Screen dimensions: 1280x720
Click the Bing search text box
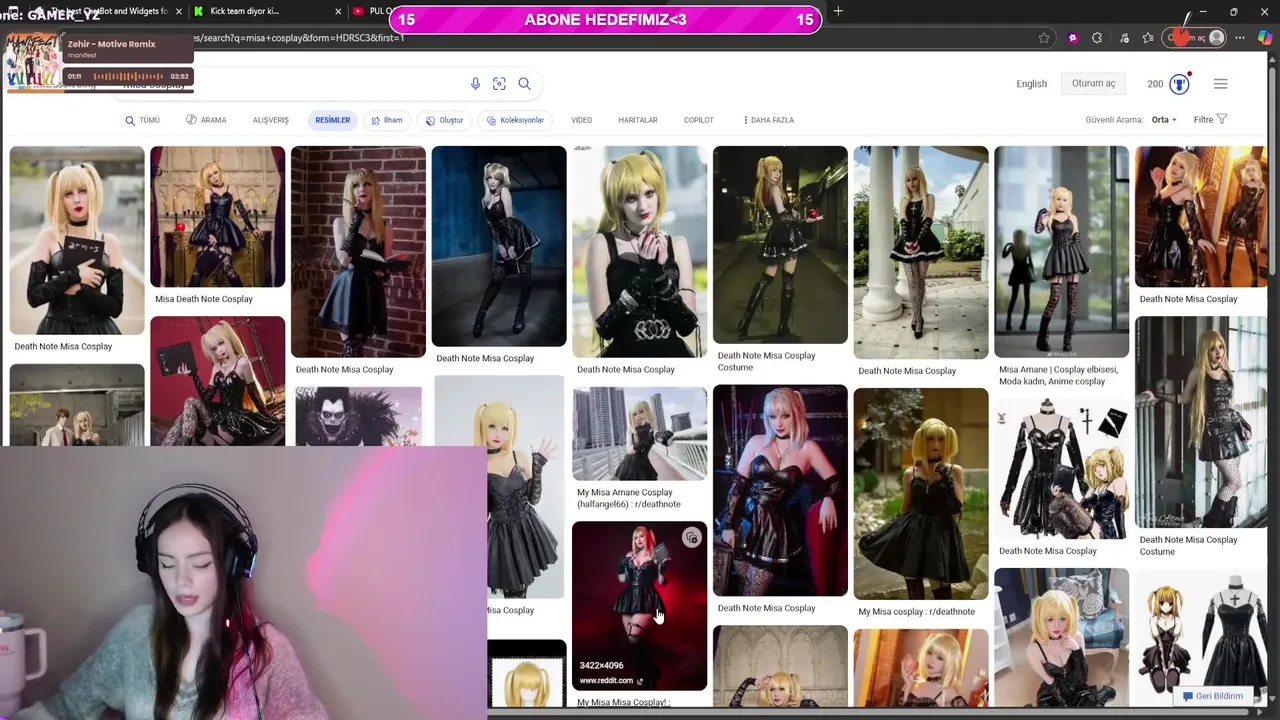290,84
